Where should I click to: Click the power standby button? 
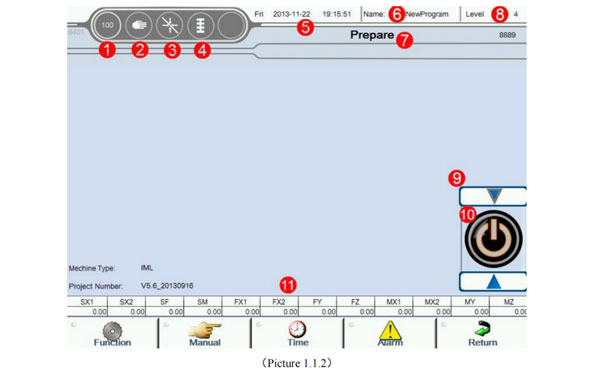[x=493, y=239]
